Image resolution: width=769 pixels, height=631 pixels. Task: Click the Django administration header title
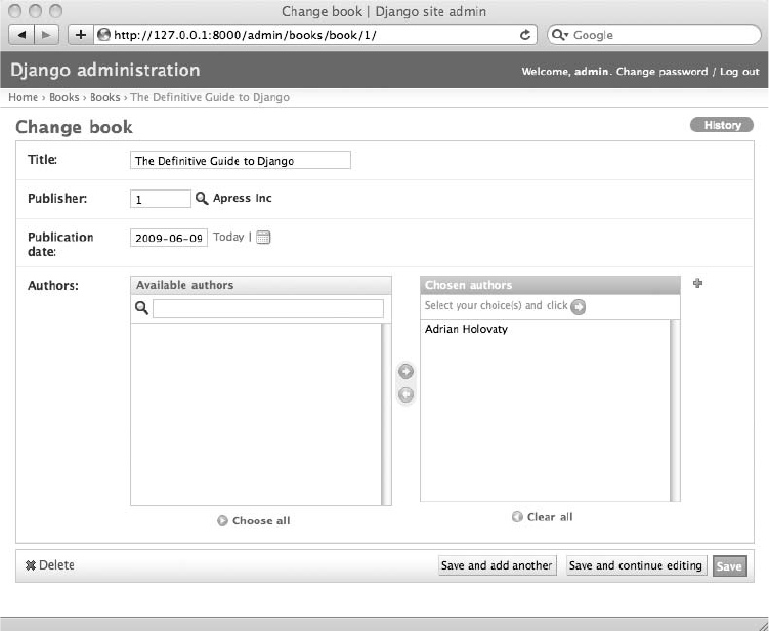coord(105,70)
